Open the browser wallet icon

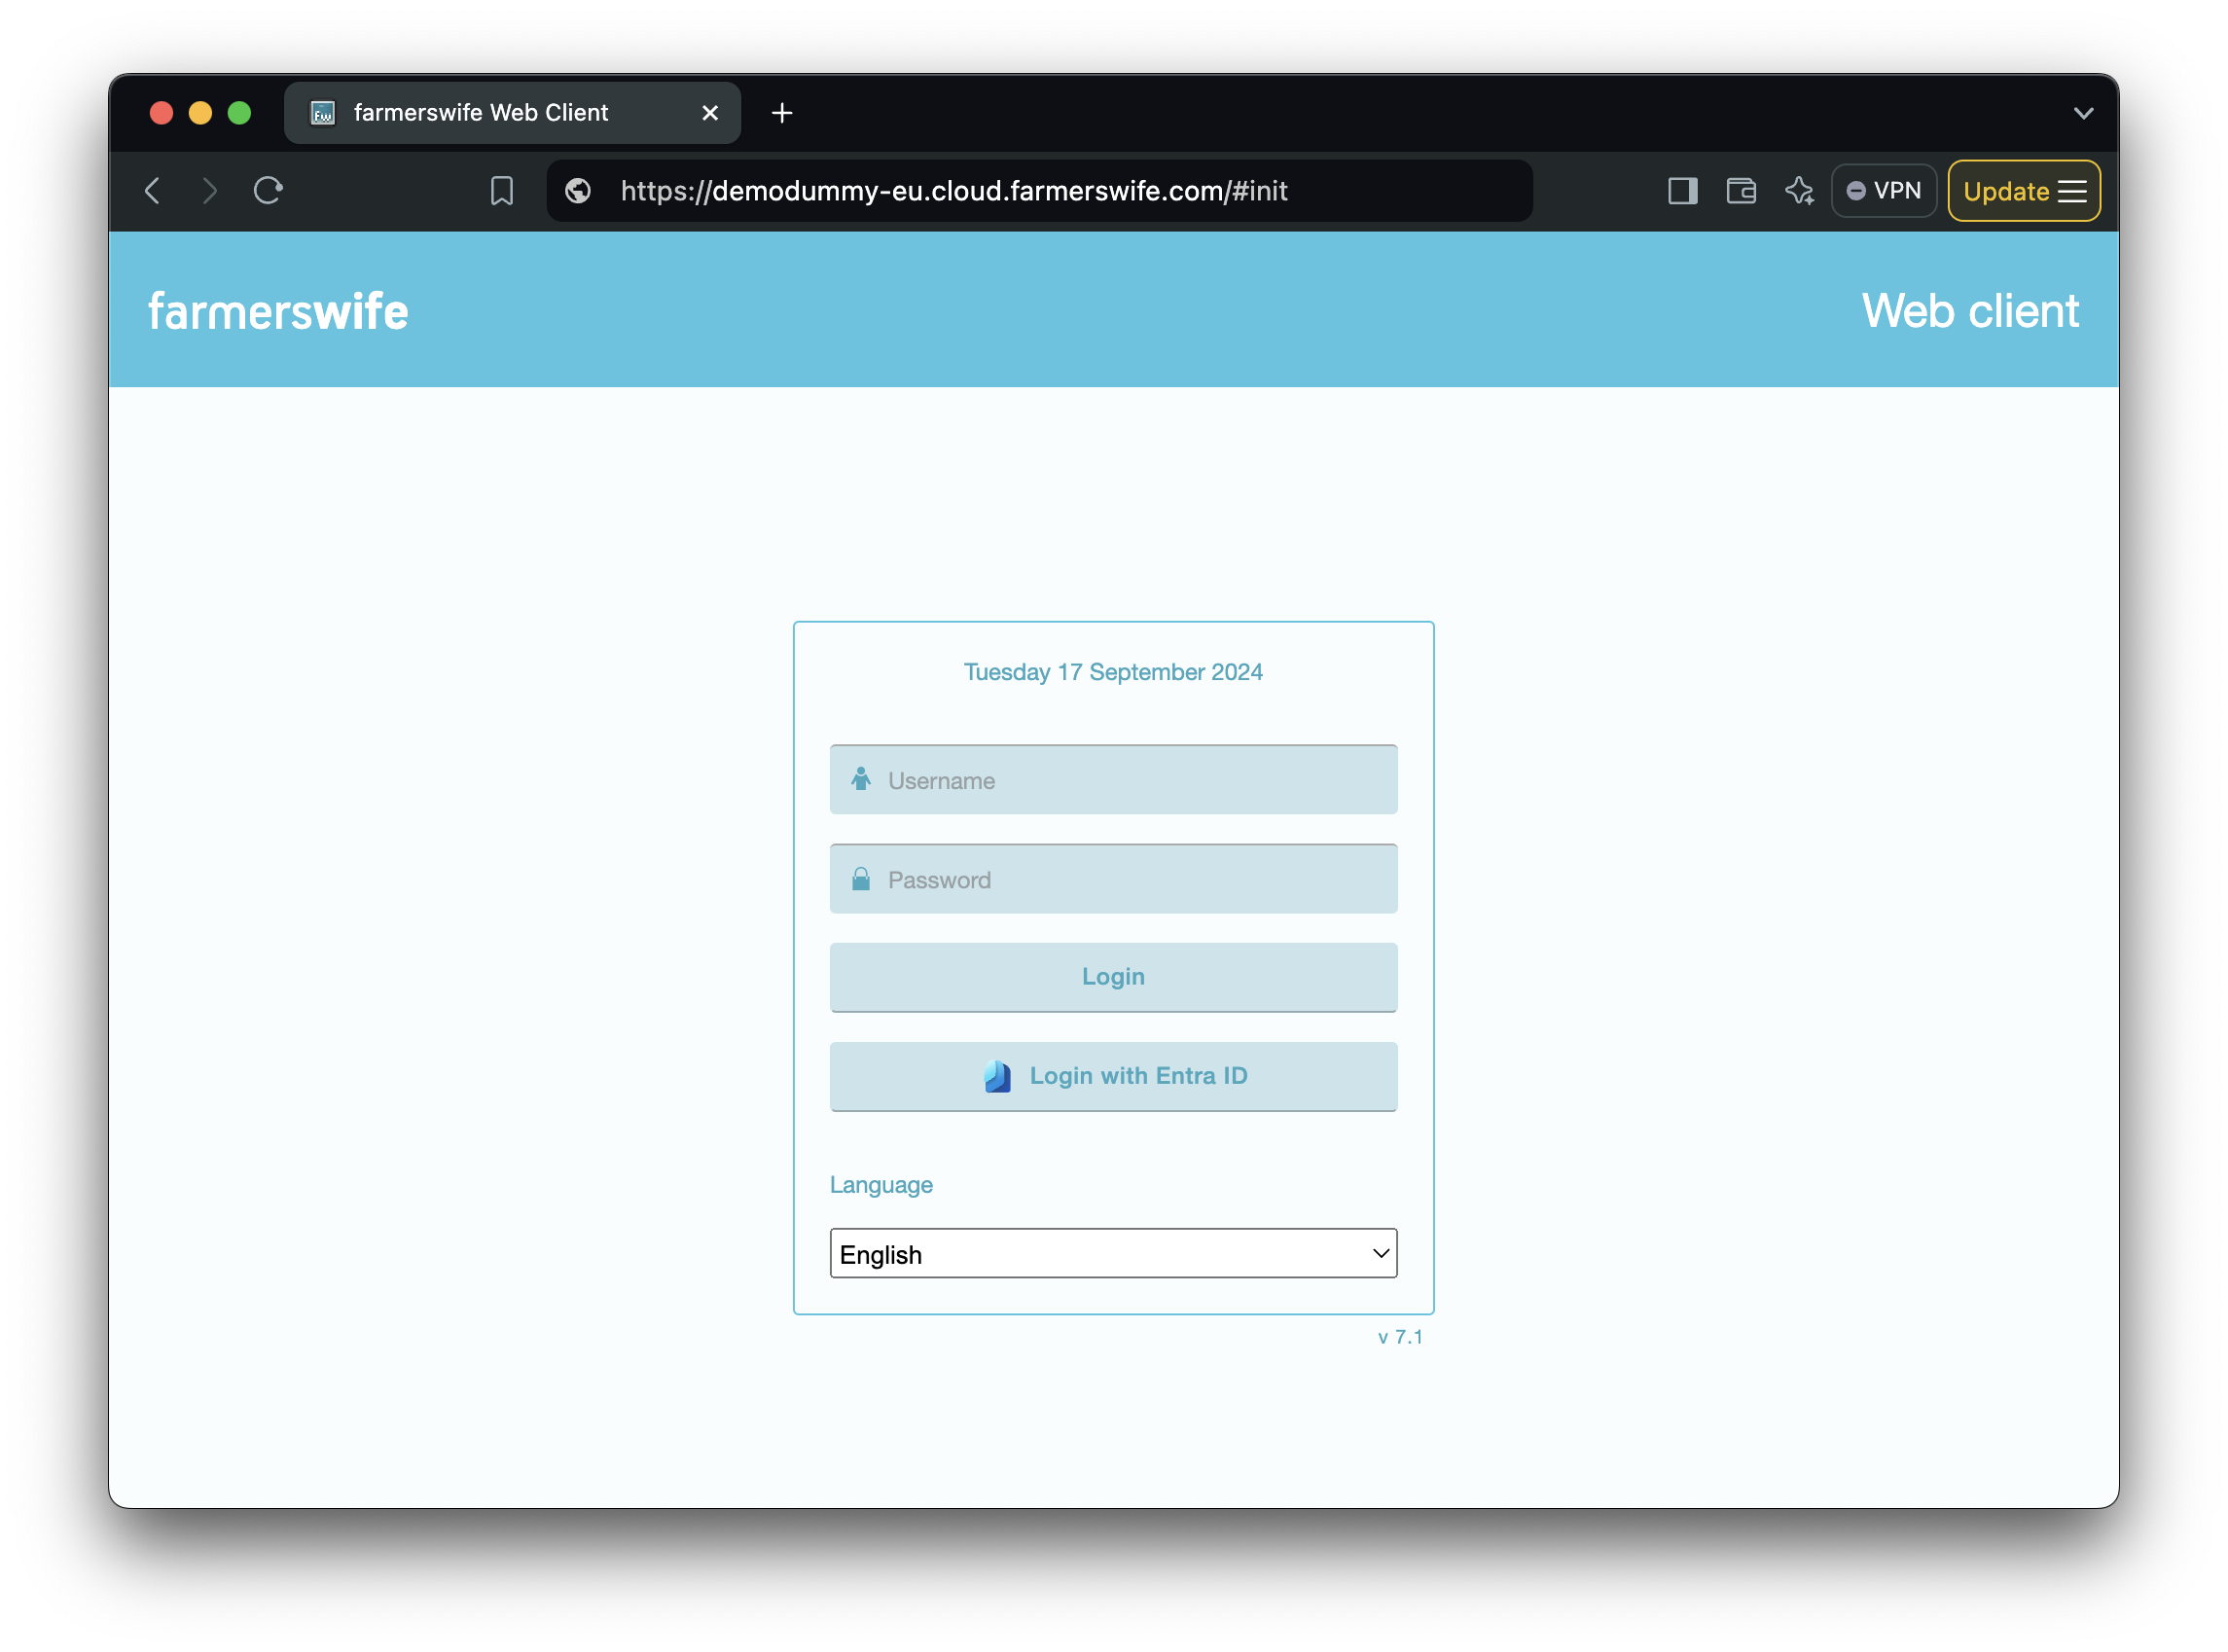coord(1741,190)
